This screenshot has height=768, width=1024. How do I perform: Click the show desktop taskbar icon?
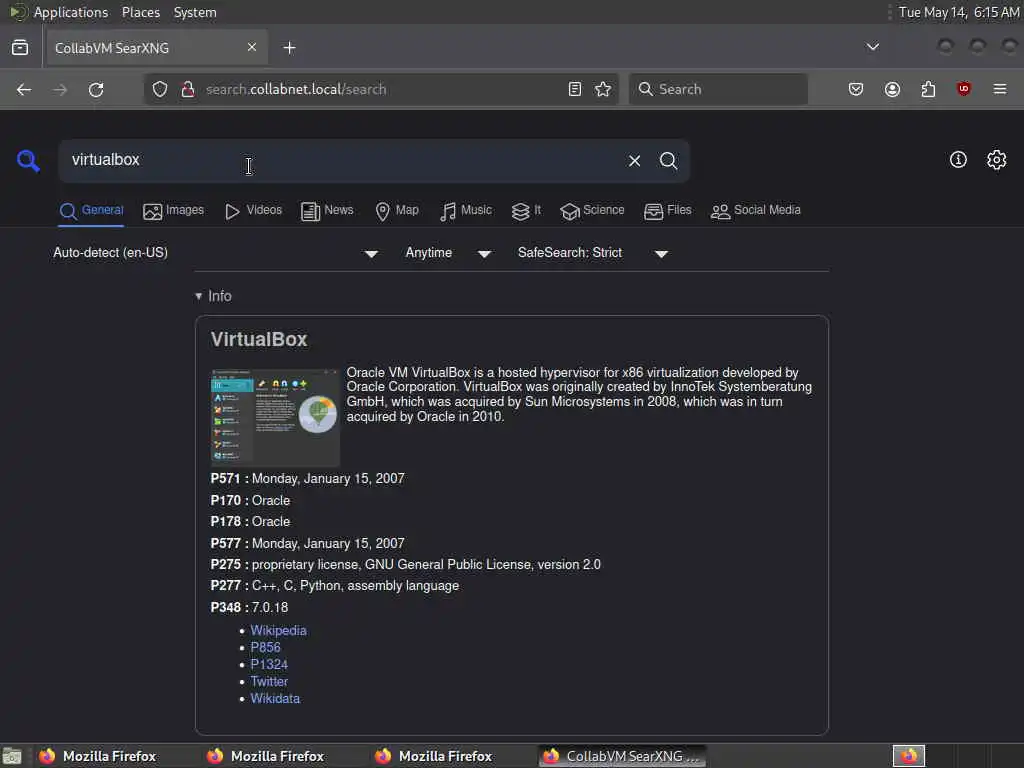tap(12, 756)
